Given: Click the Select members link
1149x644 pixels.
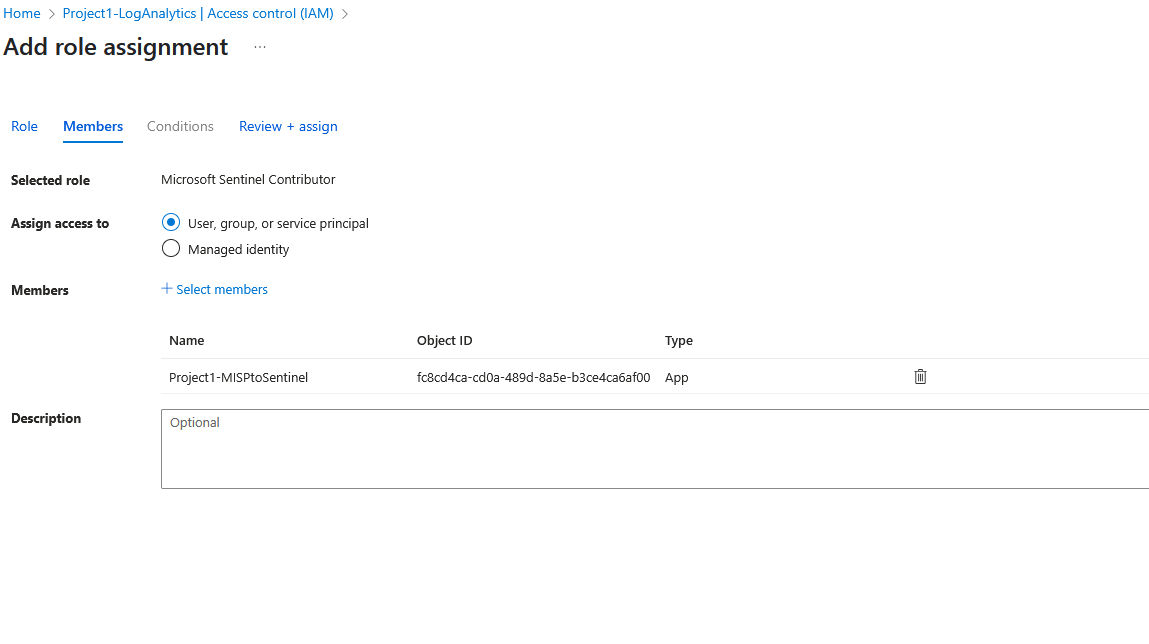Looking at the screenshot, I should (215, 289).
